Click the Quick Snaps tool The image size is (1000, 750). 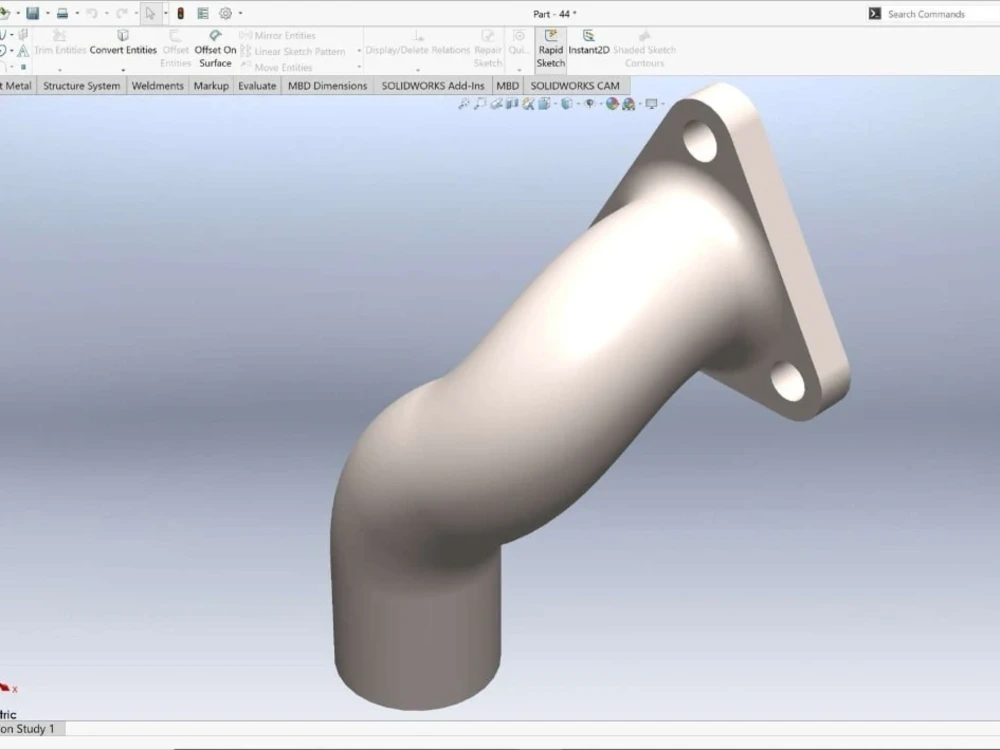point(518,43)
